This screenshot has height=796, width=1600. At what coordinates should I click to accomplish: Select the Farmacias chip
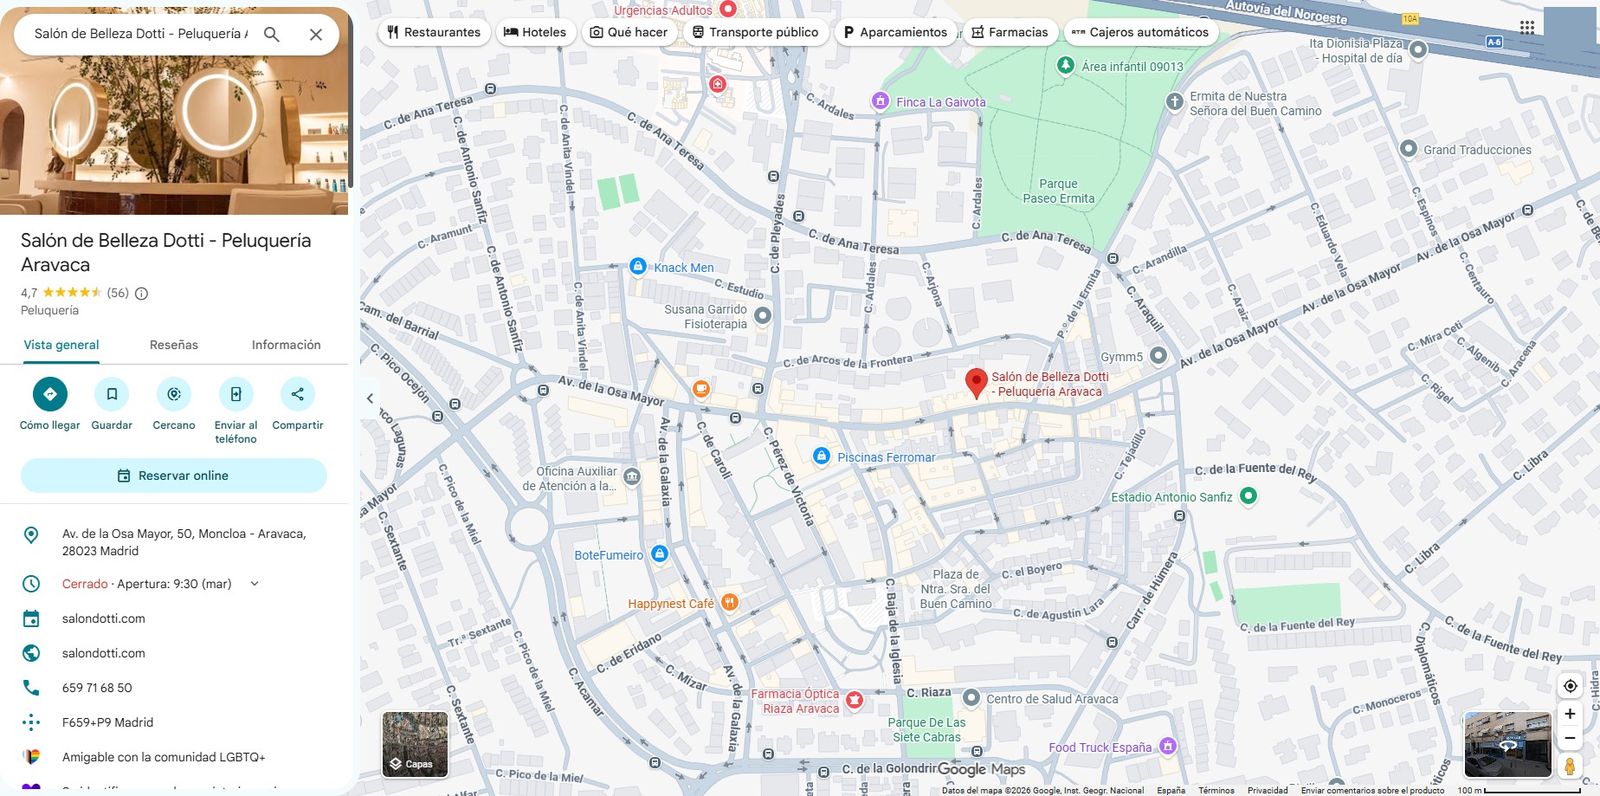click(1010, 32)
